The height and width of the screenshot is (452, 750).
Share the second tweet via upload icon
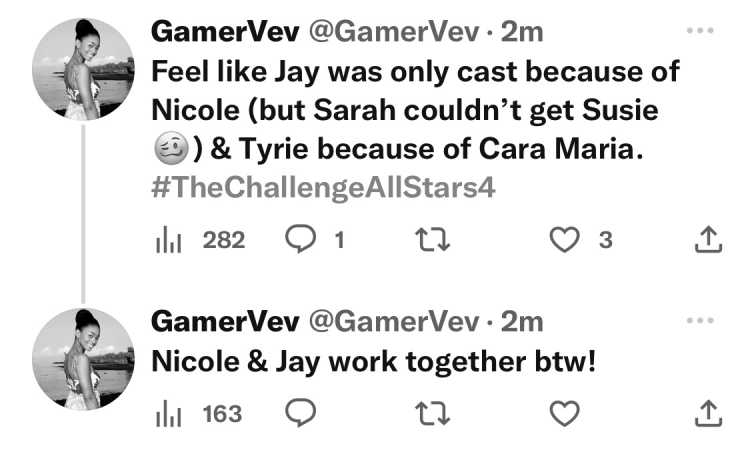[x=708, y=413]
